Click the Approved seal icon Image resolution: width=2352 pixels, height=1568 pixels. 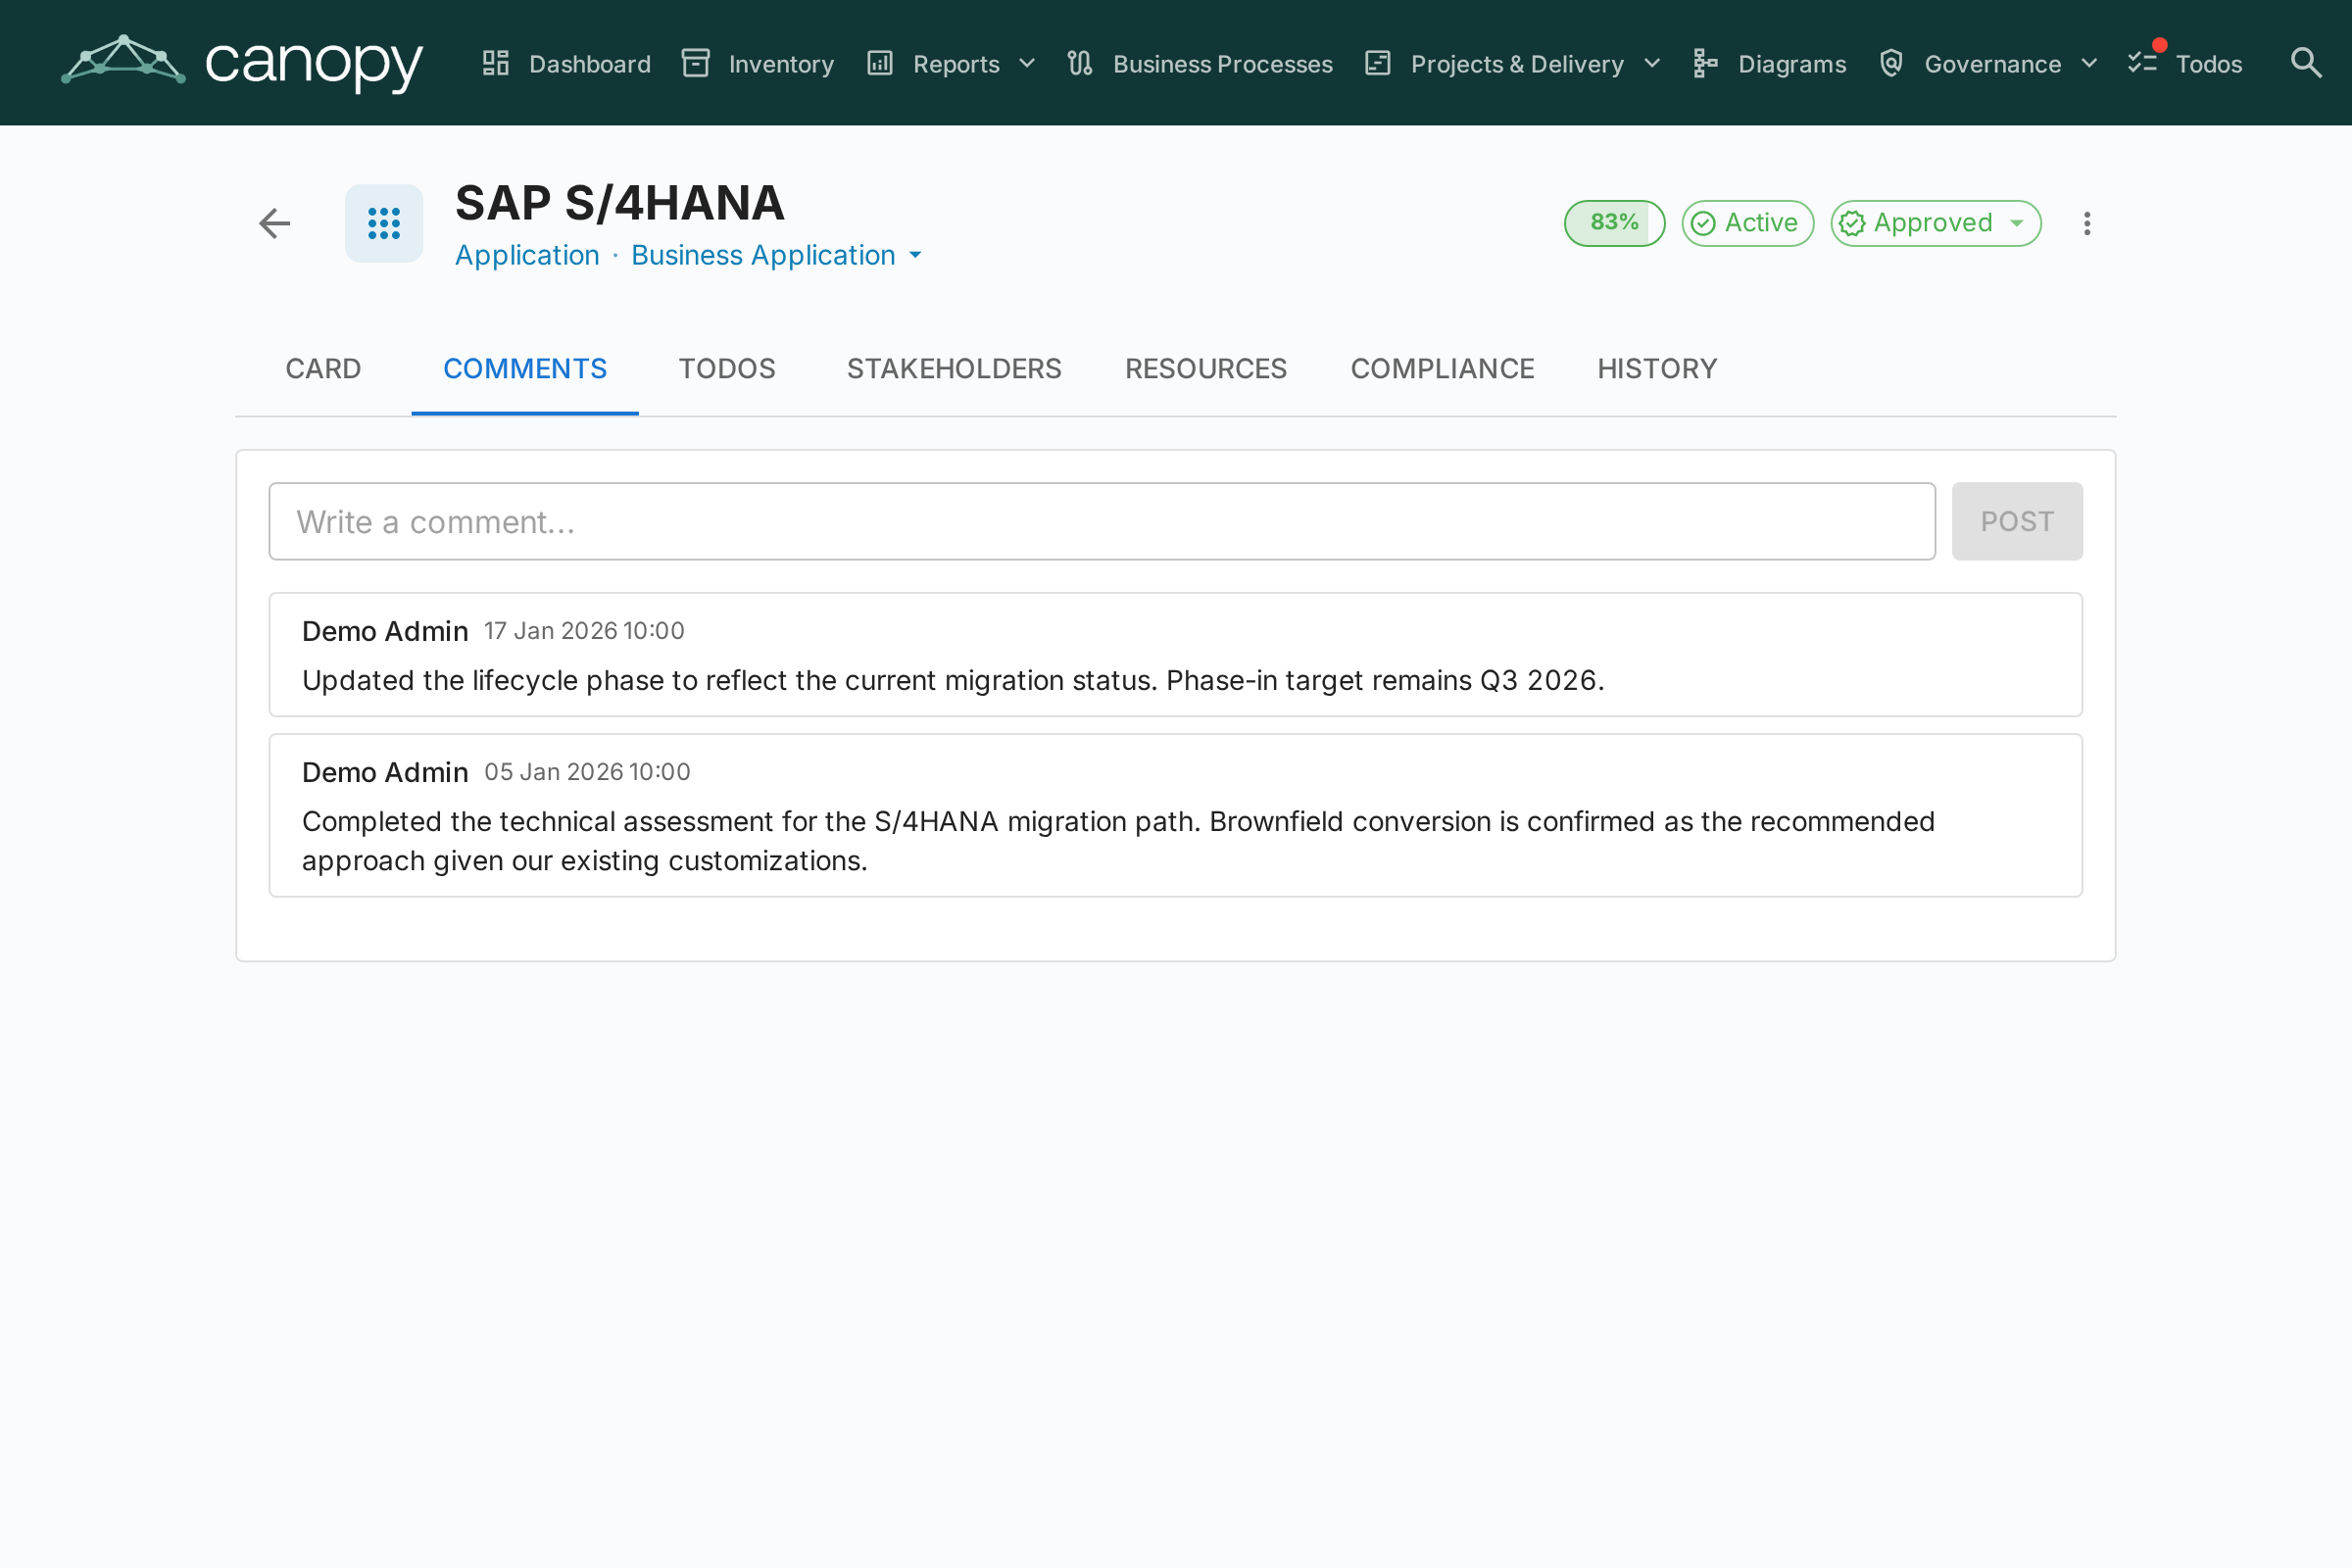coord(1852,223)
